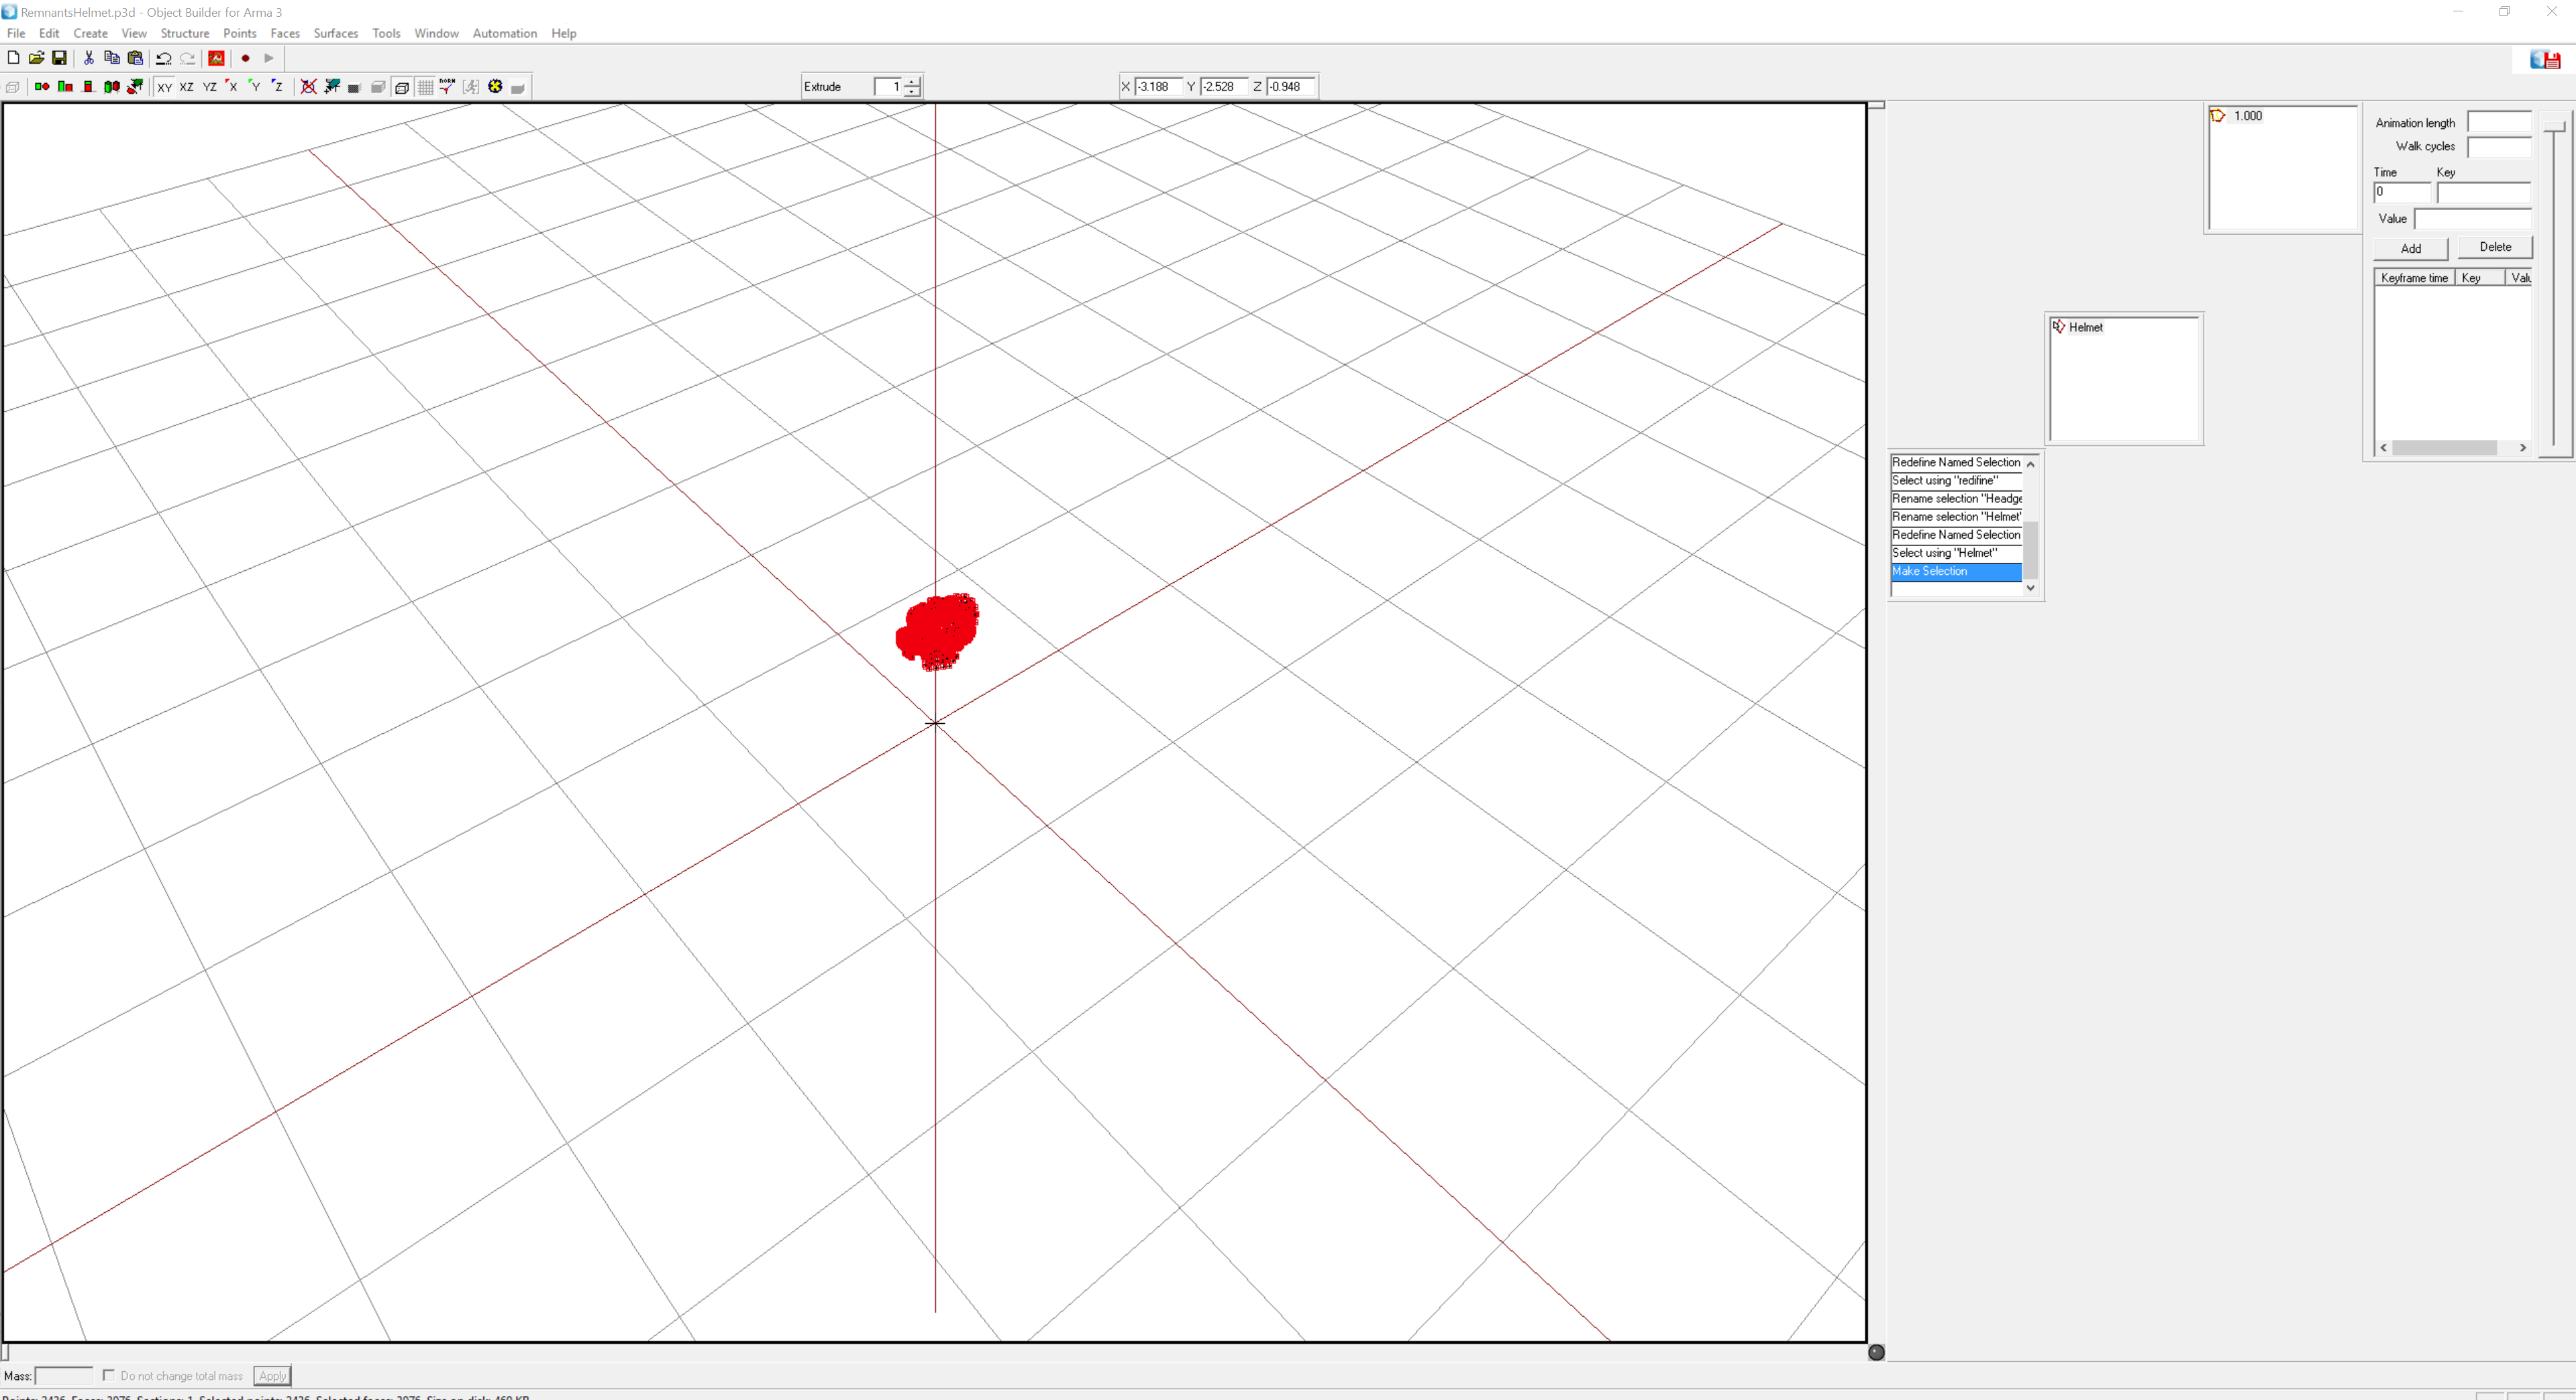Click the red record macro button
Viewport: 2576px width, 1400px height.
point(245,58)
